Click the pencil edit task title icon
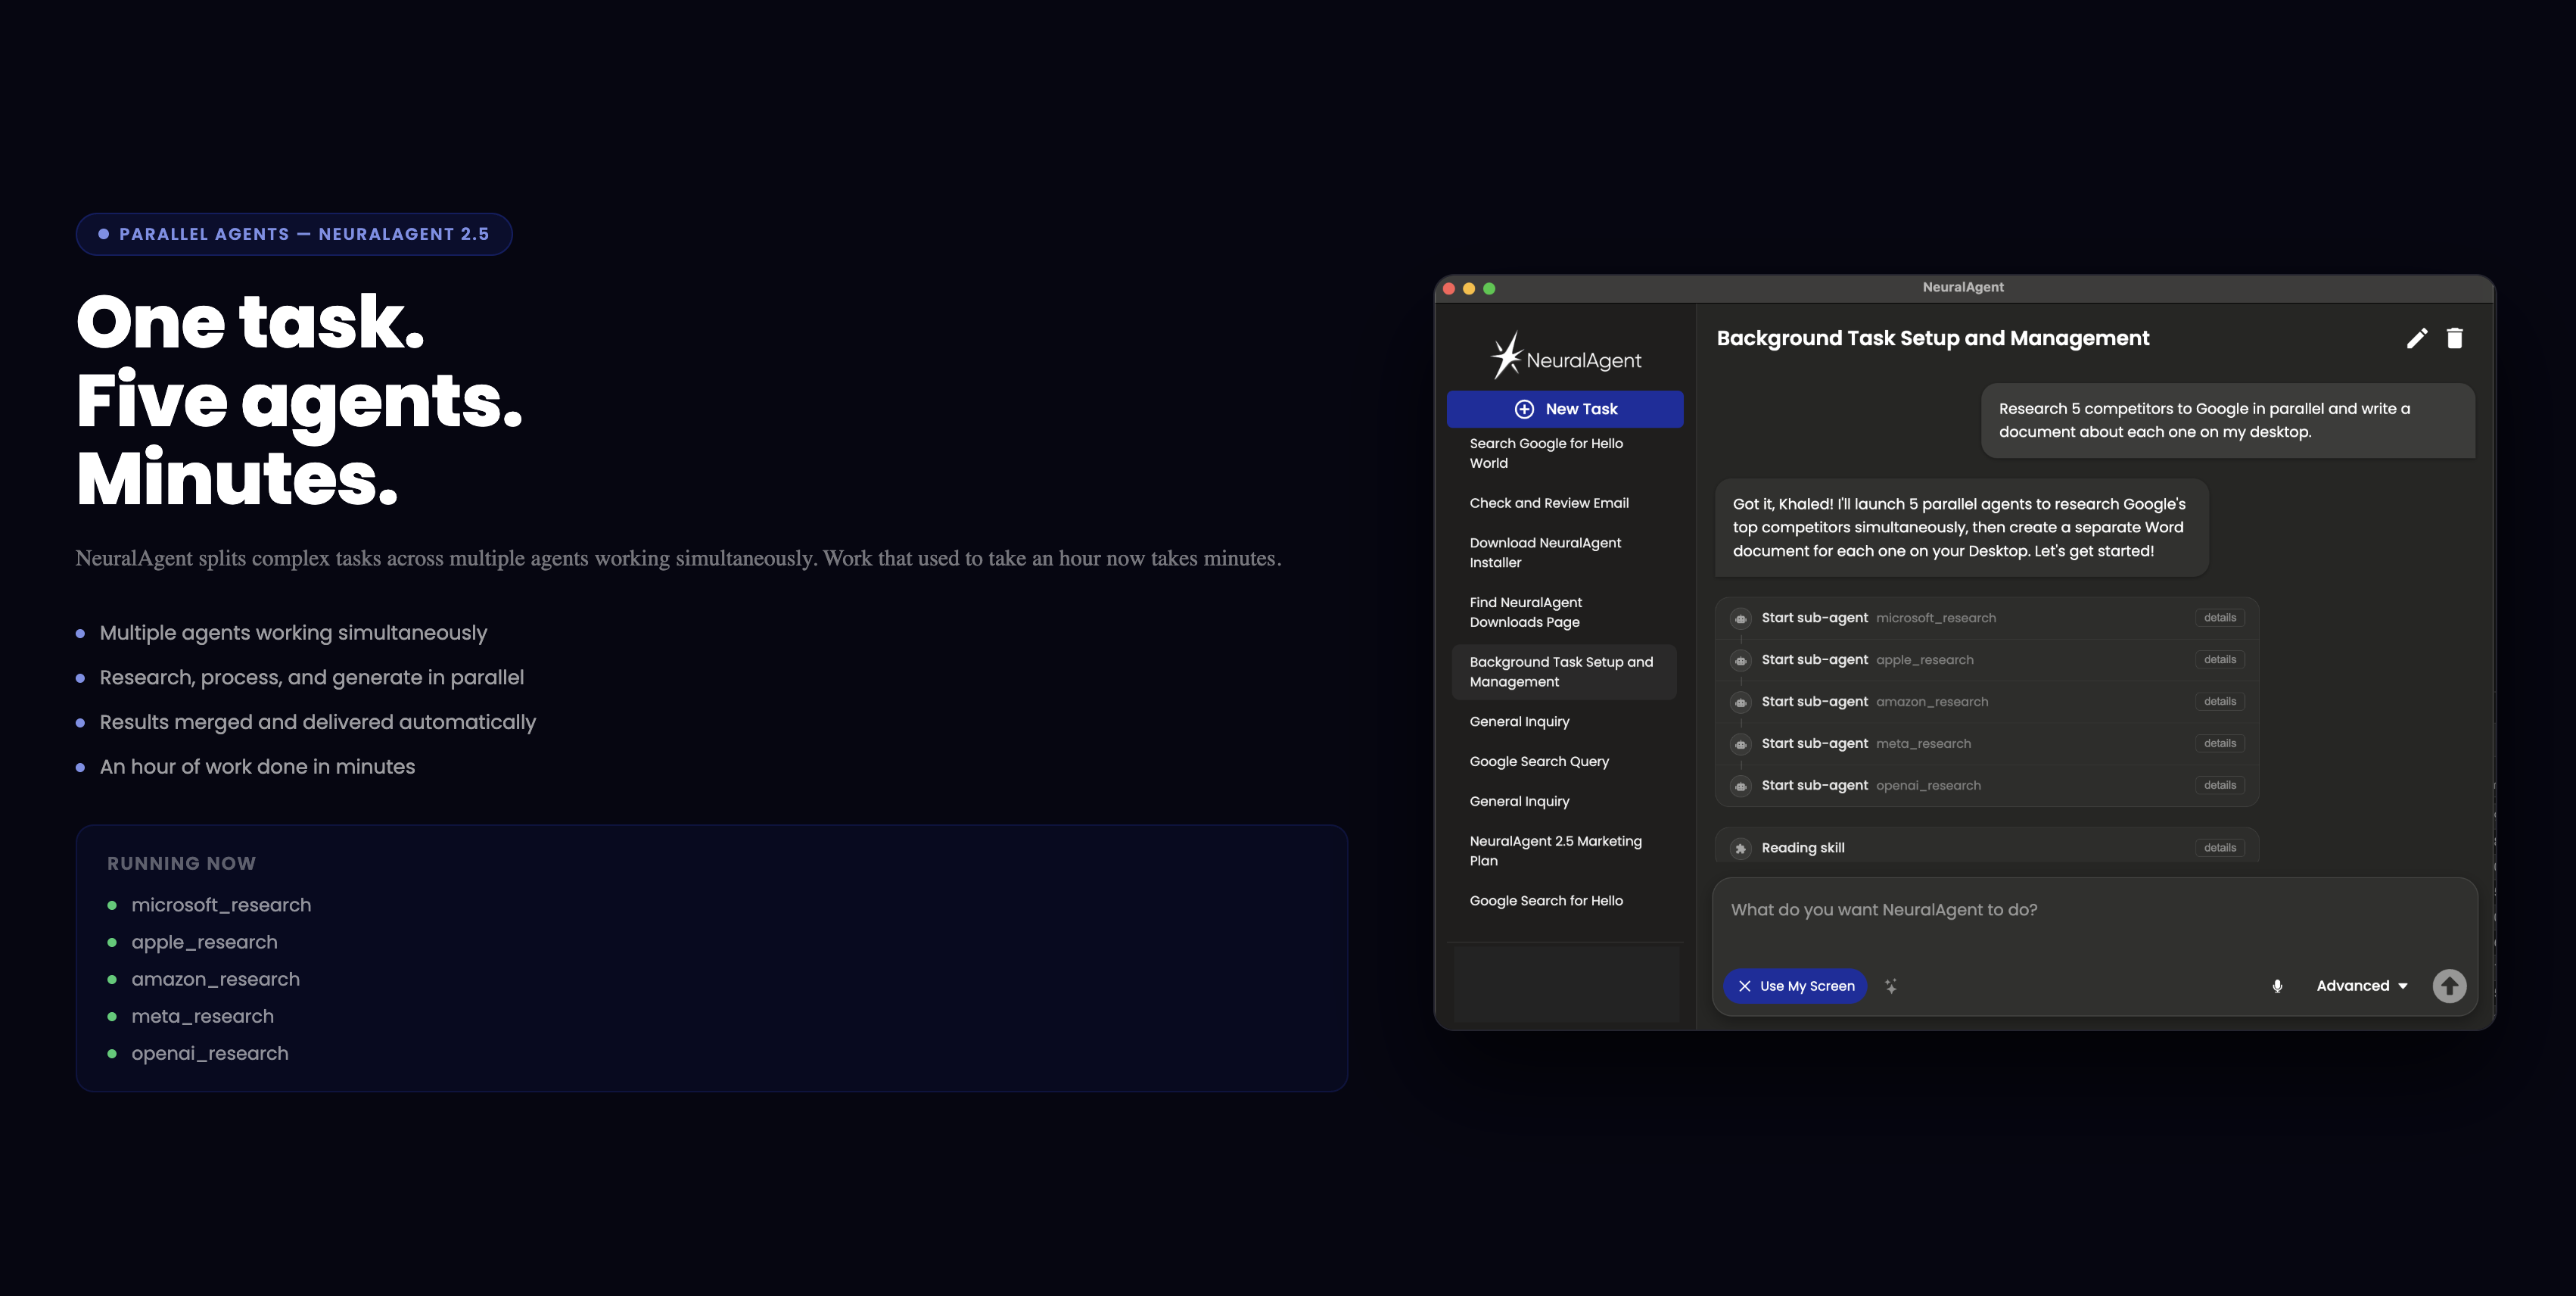Viewport: 2576px width, 1296px height. [x=2416, y=339]
